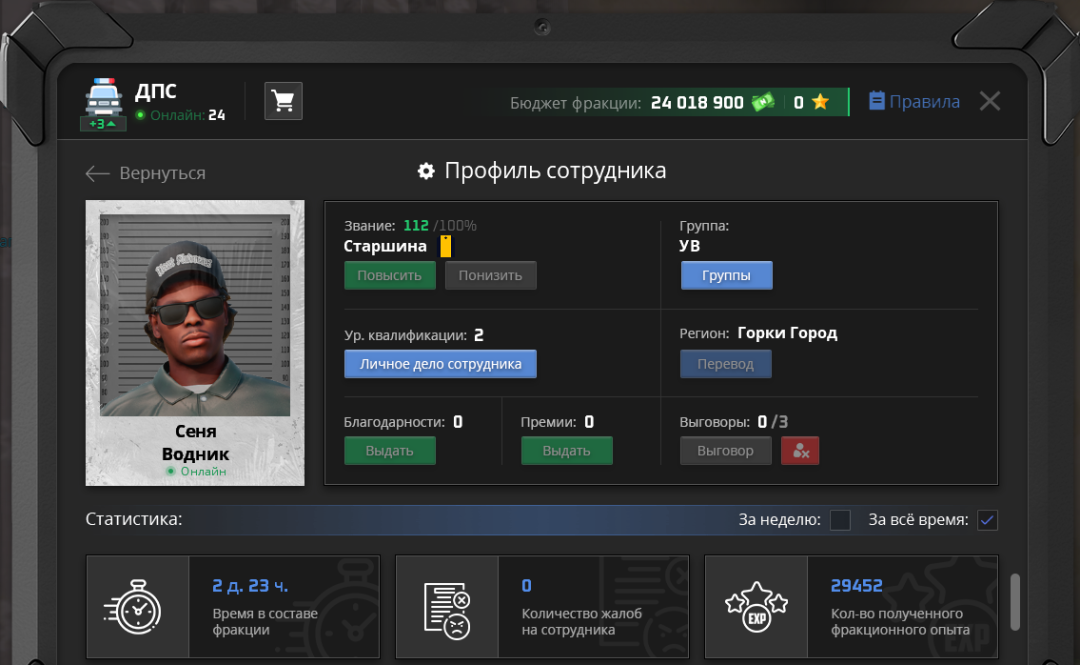Viewport: 1080px width, 665px height.
Task: Click the Выговоры: 0/3 counter
Action: [734, 422]
